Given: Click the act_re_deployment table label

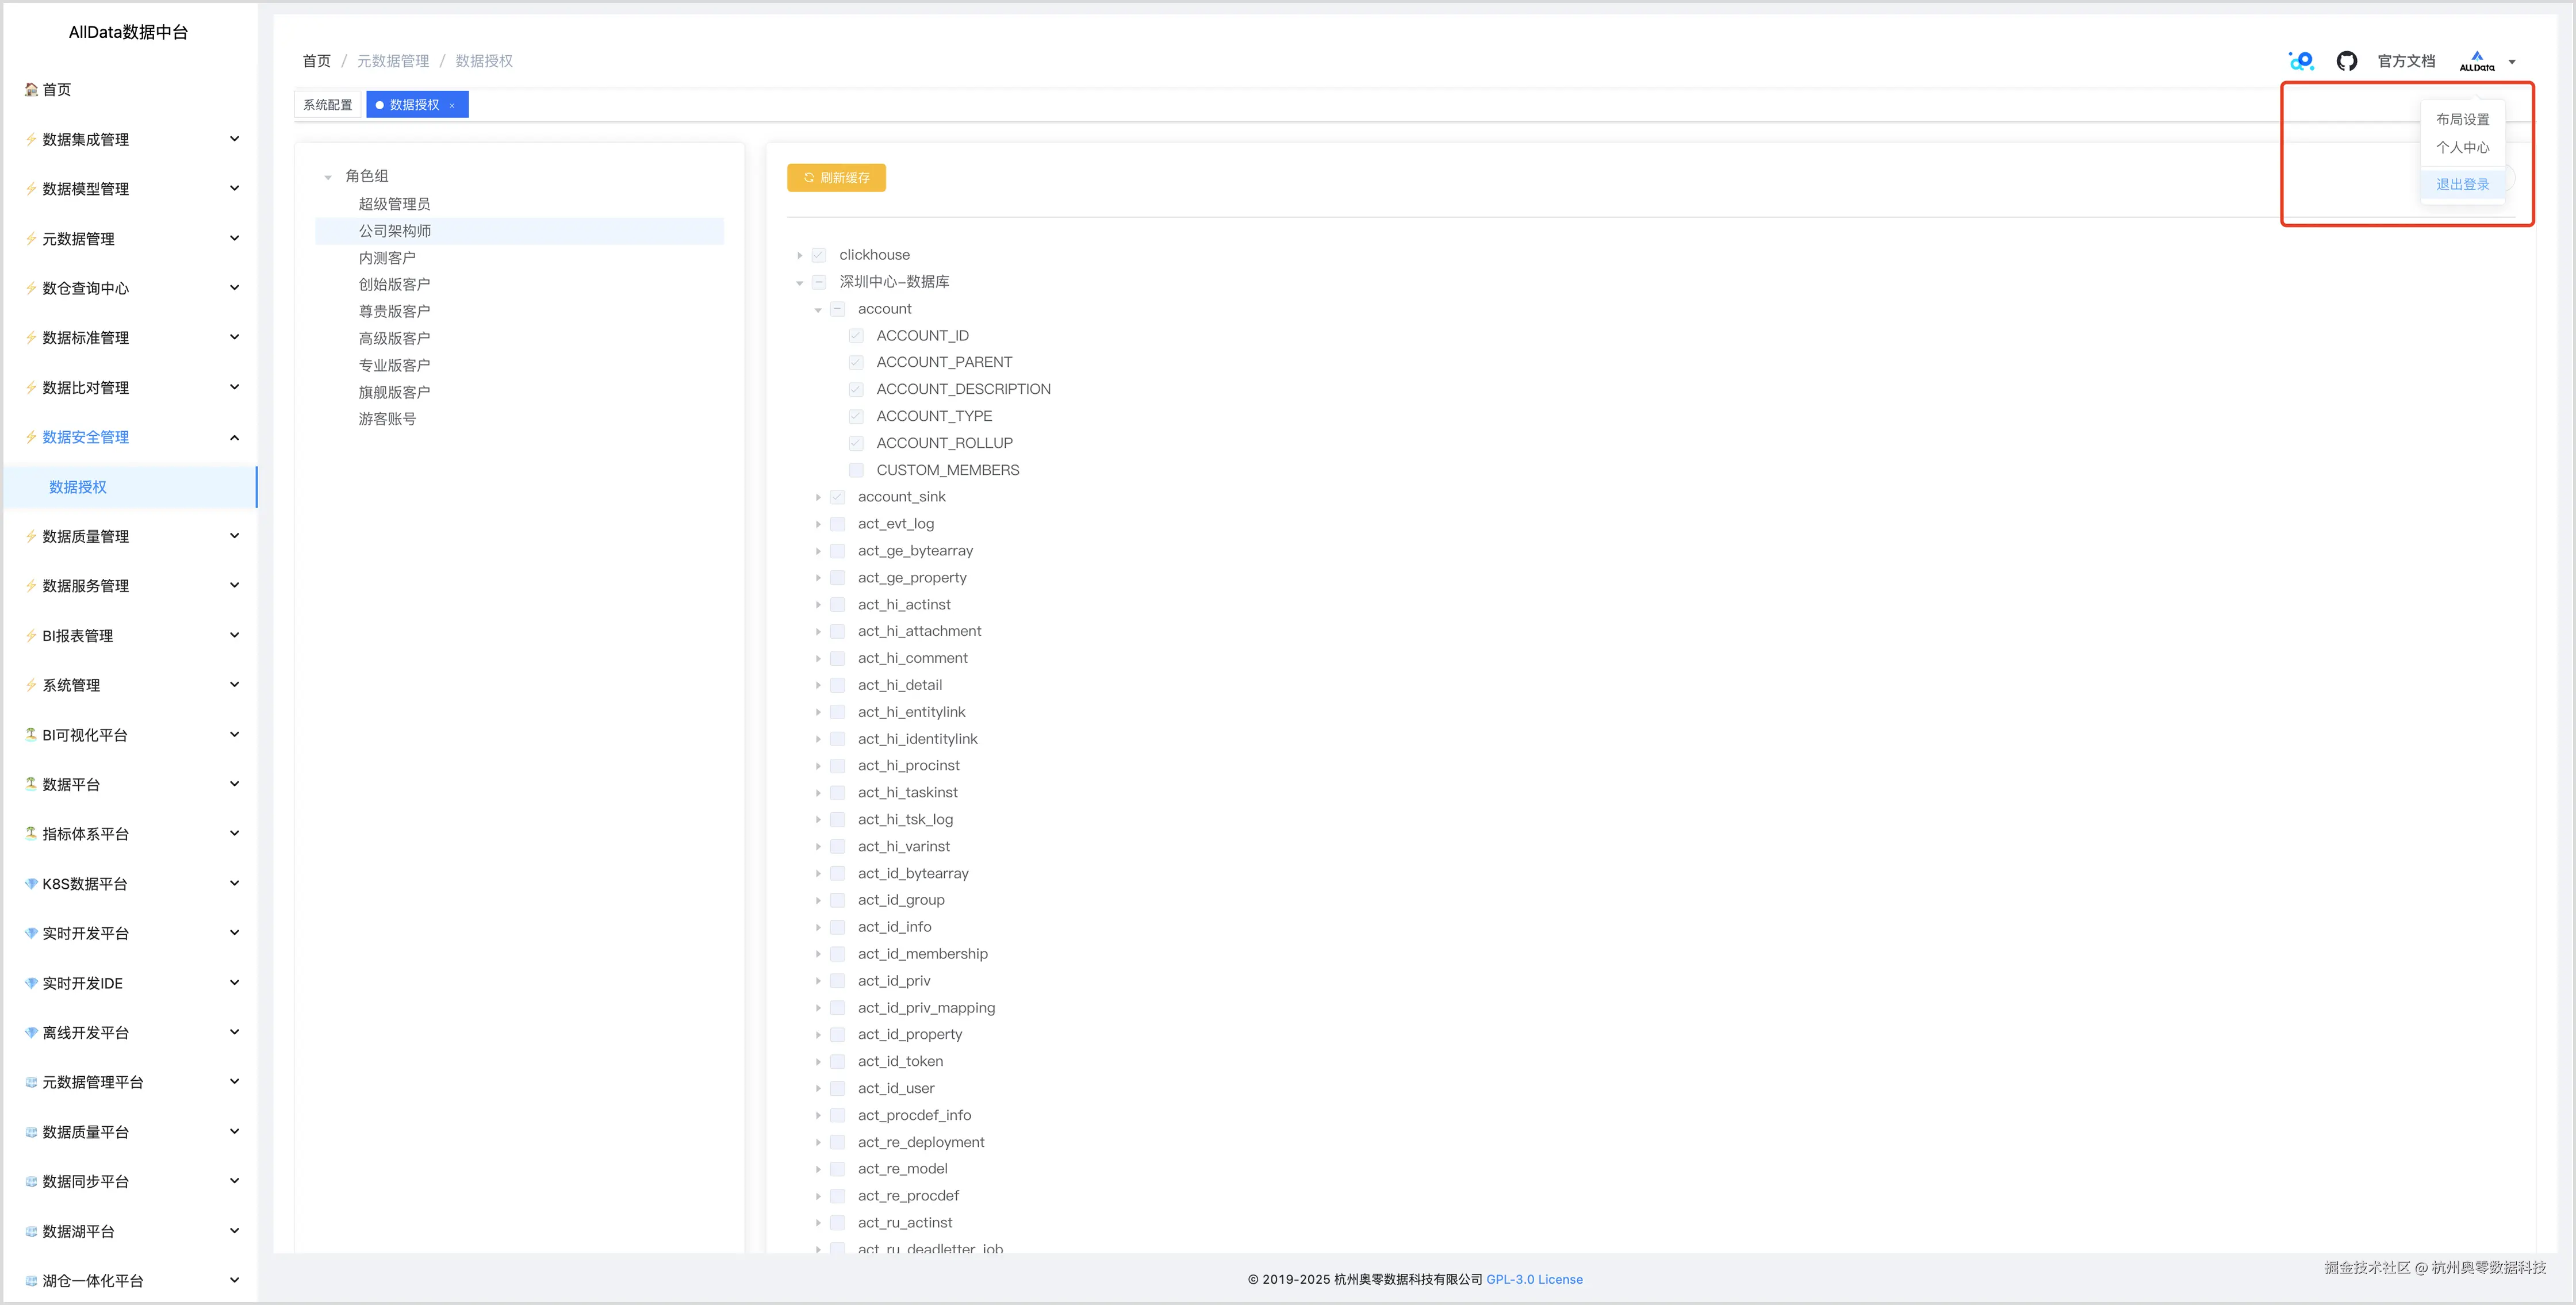Looking at the screenshot, I should tap(920, 1142).
